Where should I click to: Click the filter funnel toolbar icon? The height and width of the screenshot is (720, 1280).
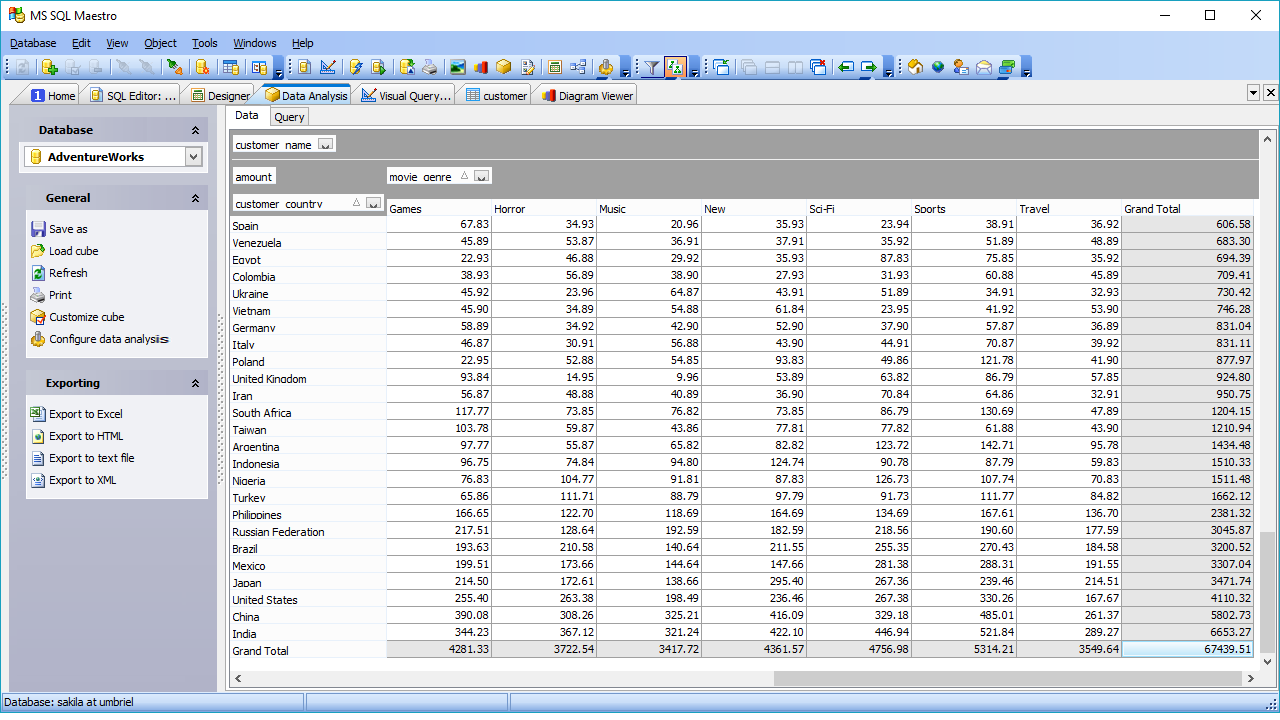pos(652,67)
